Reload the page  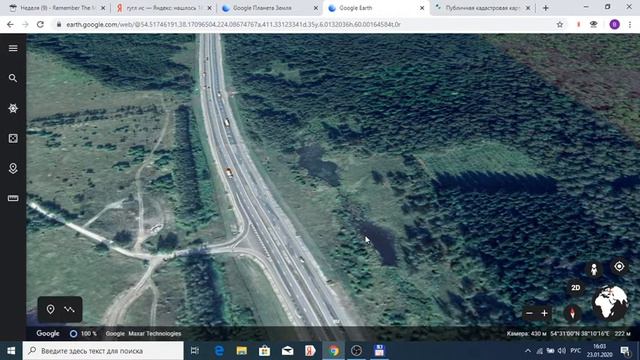(40, 24)
